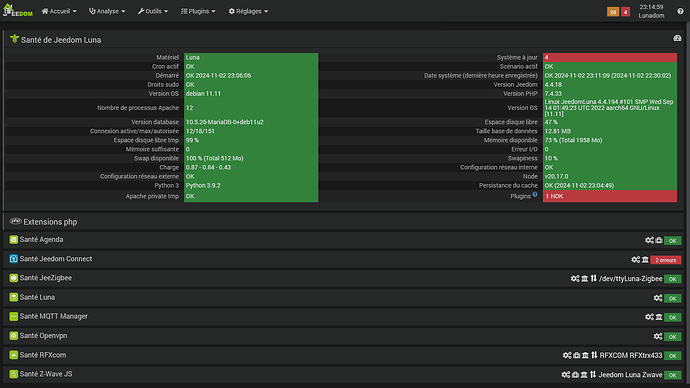The image size is (690, 388).
Task: Open the Réglages dropdown menu
Action: click(248, 11)
